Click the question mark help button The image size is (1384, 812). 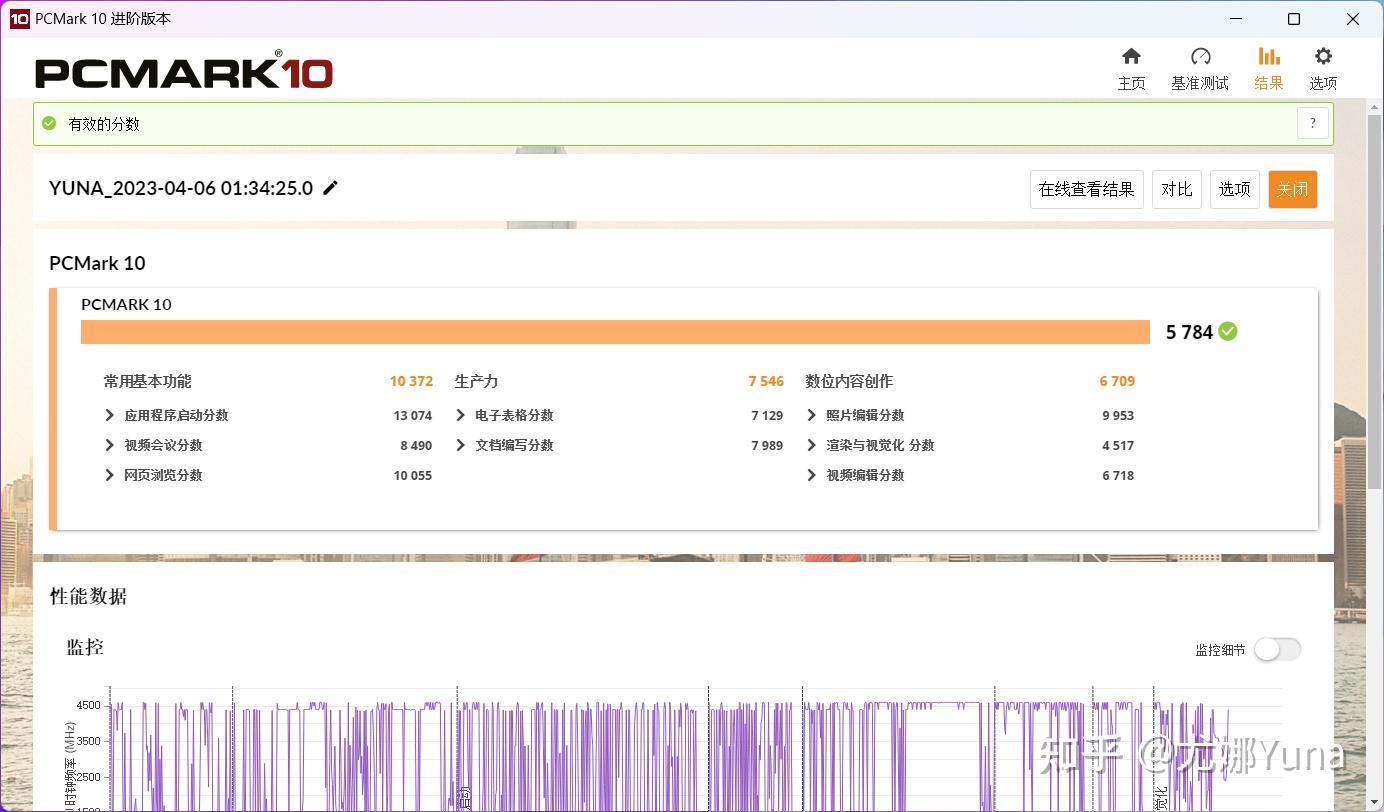click(1313, 124)
